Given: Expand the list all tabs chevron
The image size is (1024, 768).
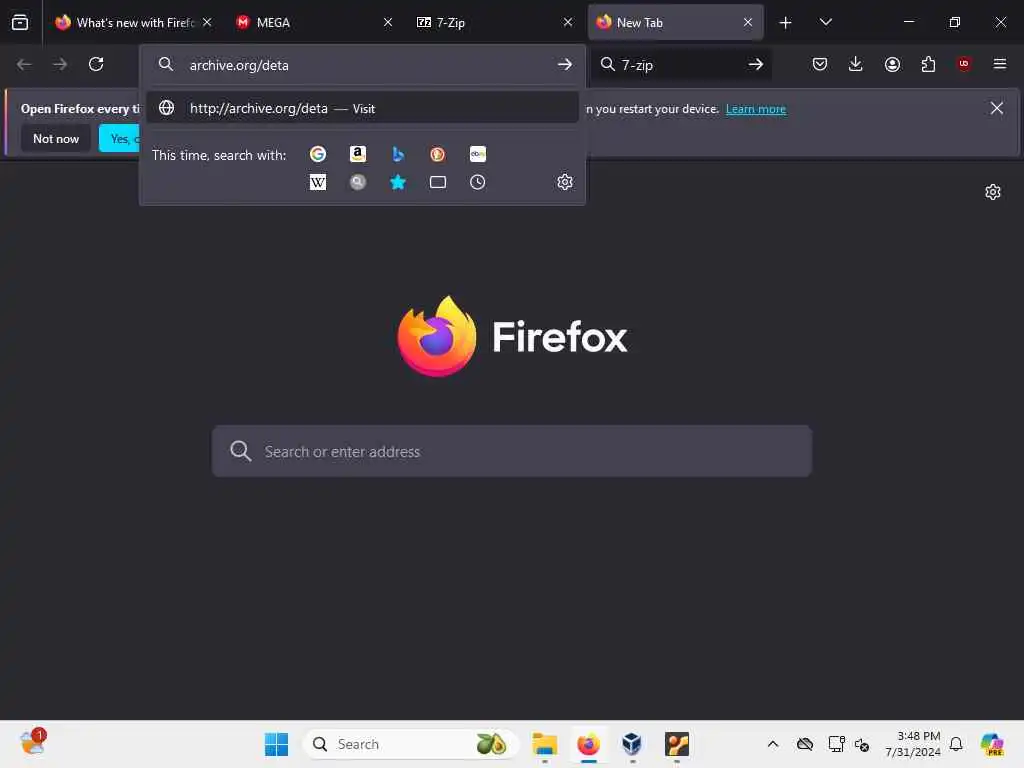Looking at the screenshot, I should click(x=825, y=22).
